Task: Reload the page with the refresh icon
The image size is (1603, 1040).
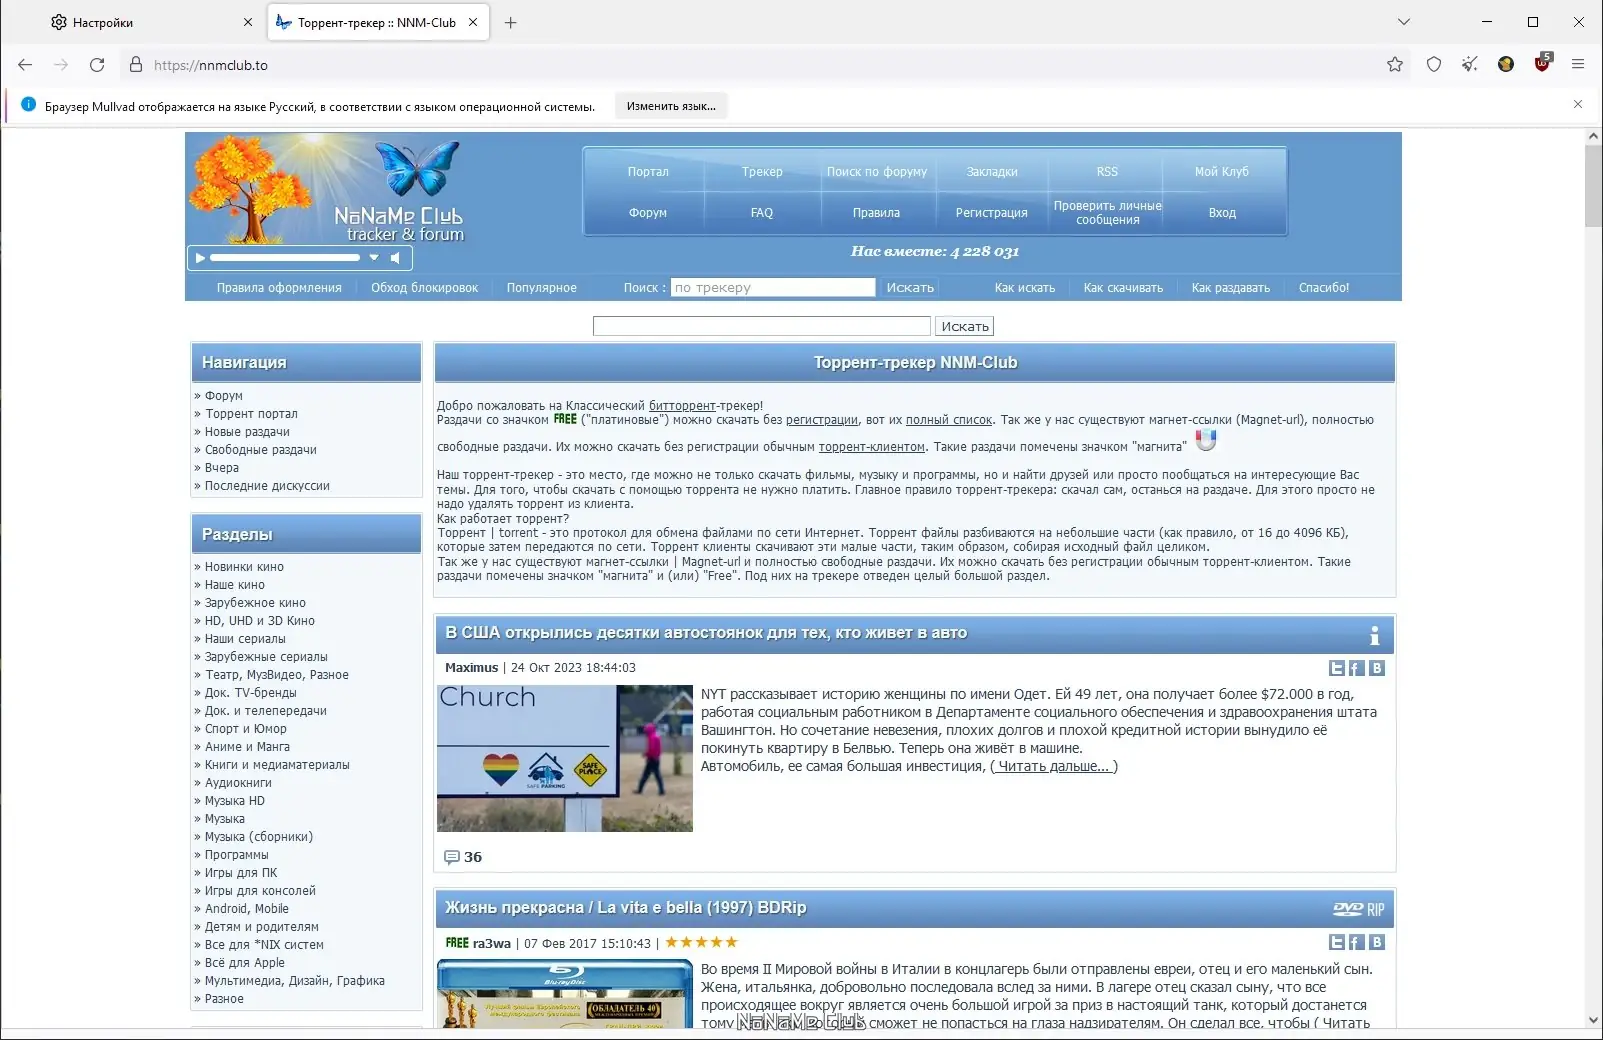Action: (97, 65)
